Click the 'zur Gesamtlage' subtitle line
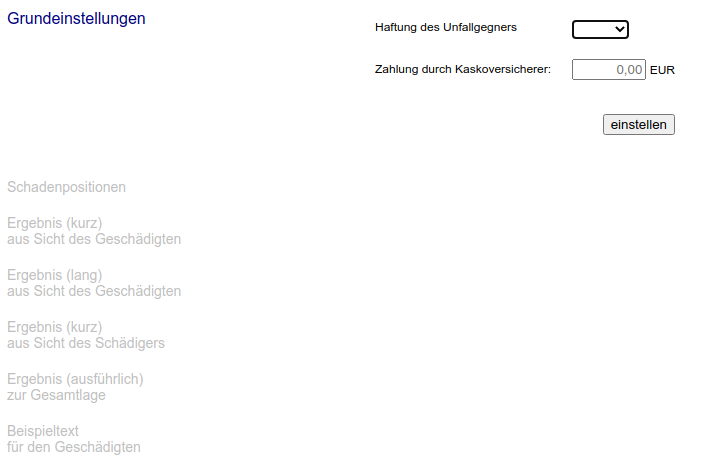 point(56,395)
